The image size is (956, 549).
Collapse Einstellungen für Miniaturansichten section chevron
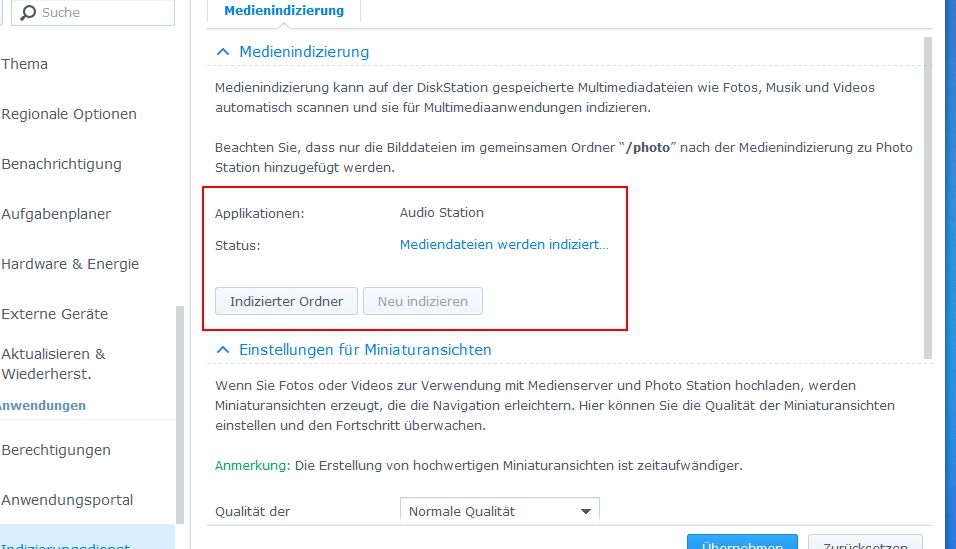[x=223, y=350]
